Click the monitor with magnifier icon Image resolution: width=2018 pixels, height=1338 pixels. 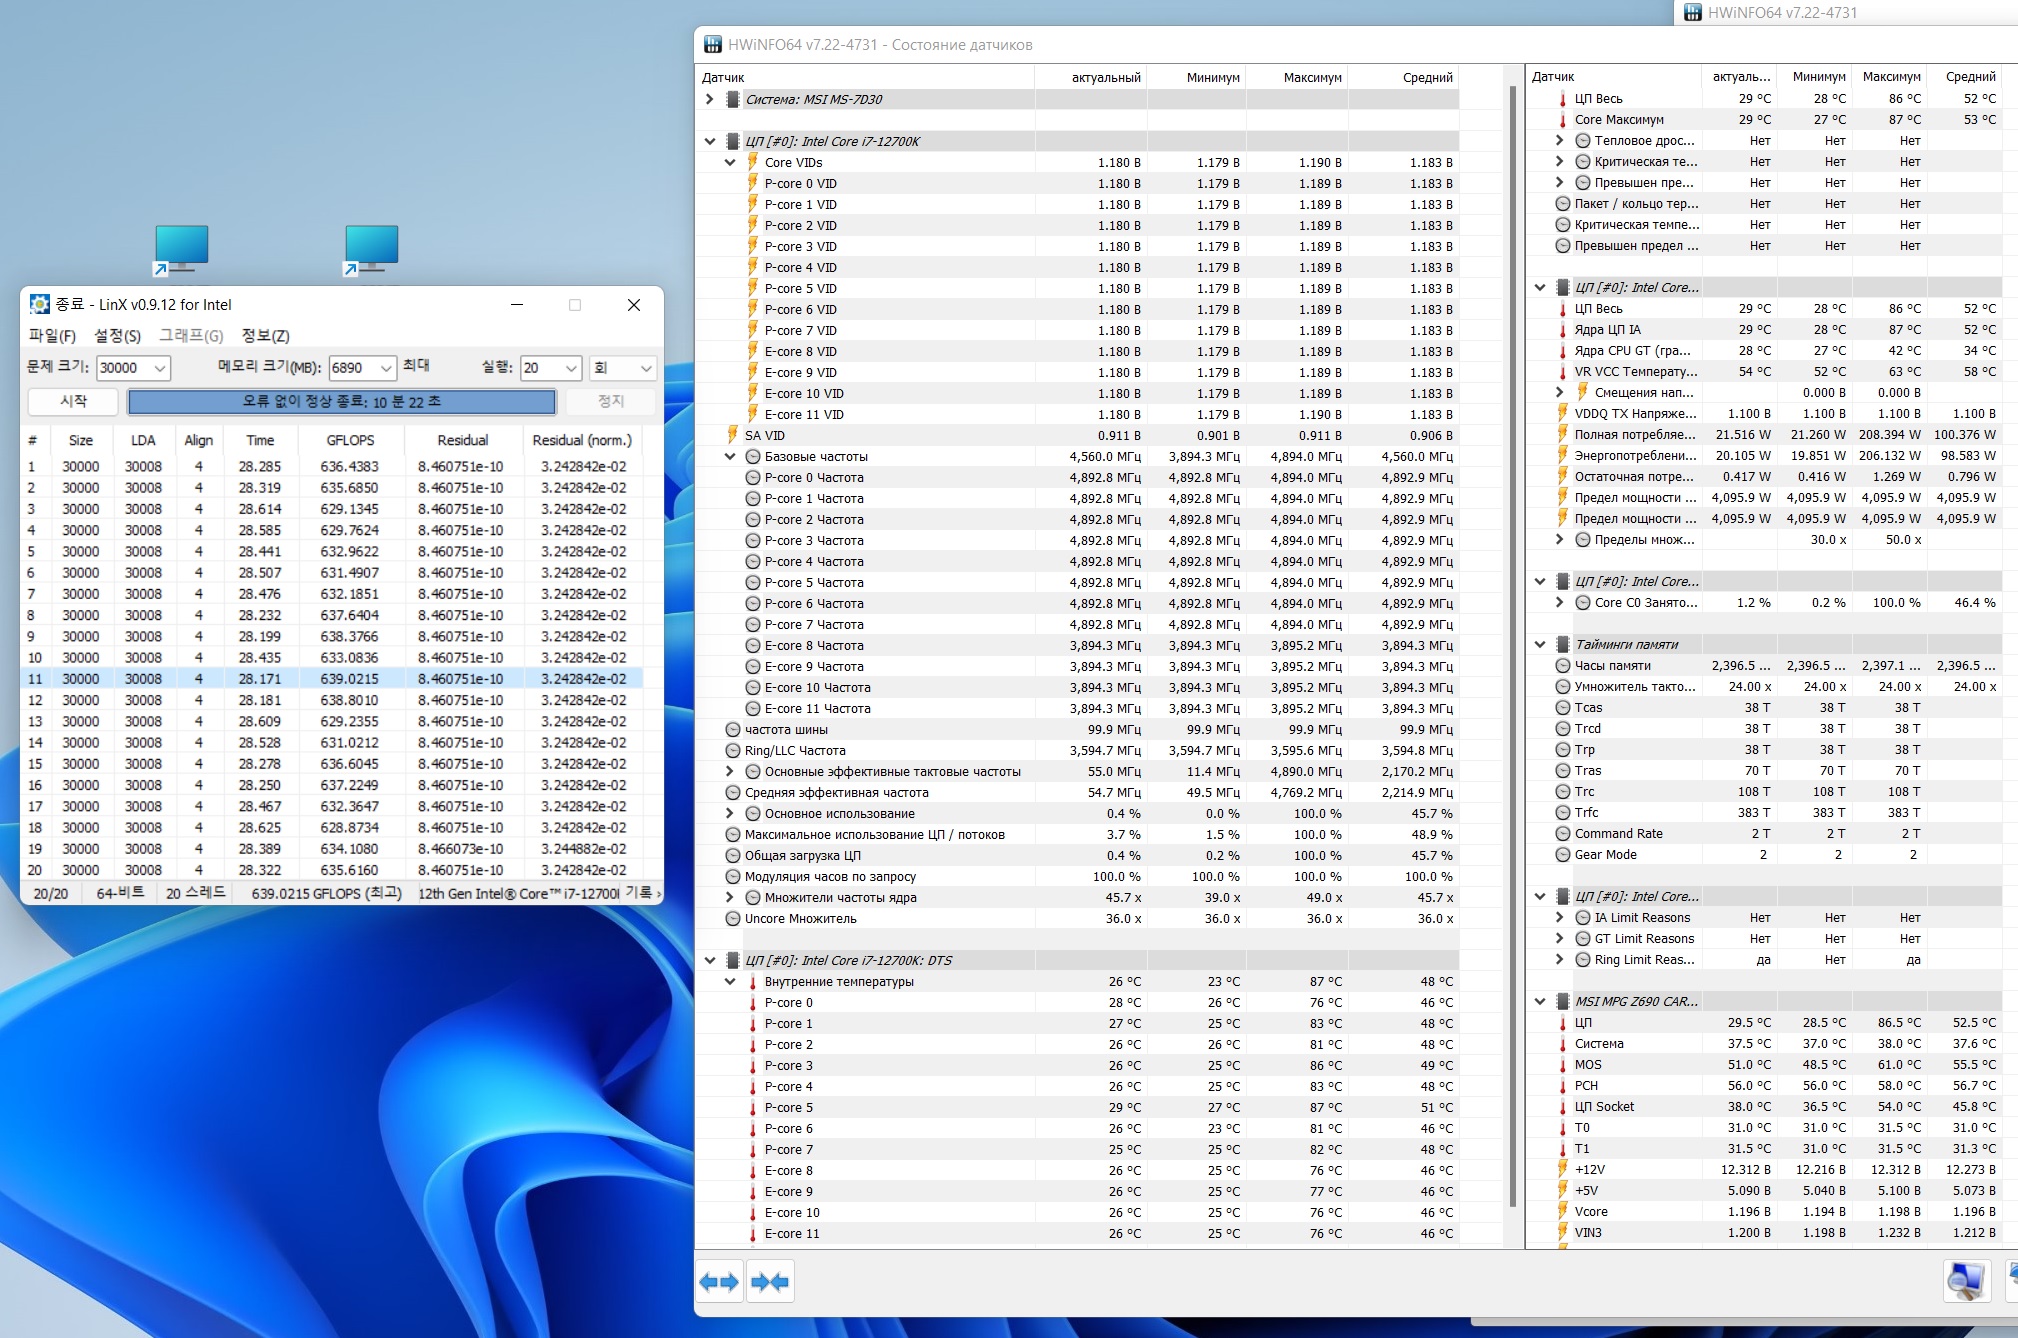pos(1966,1281)
